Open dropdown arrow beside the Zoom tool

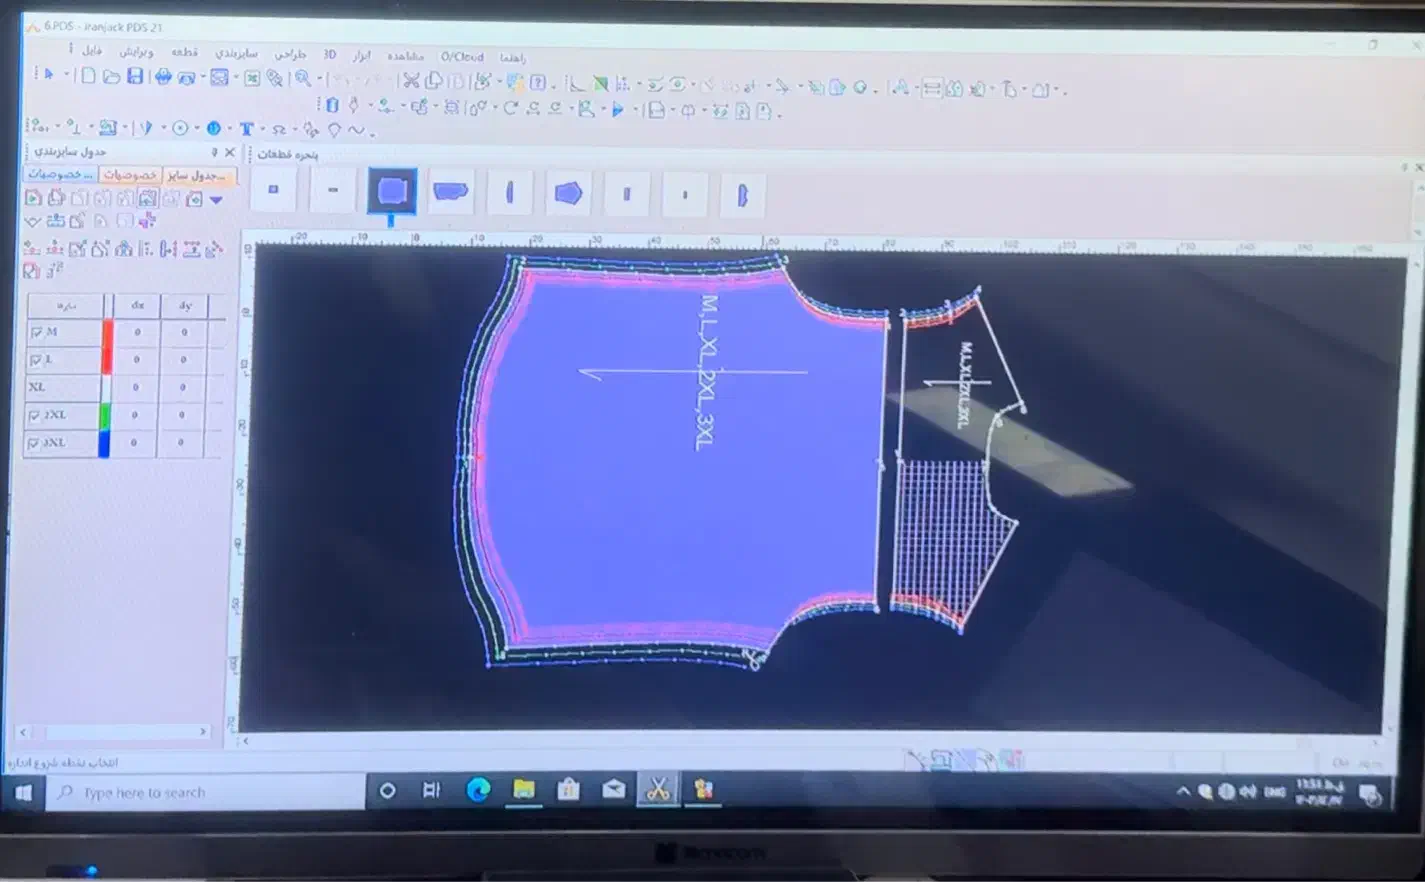319,80
